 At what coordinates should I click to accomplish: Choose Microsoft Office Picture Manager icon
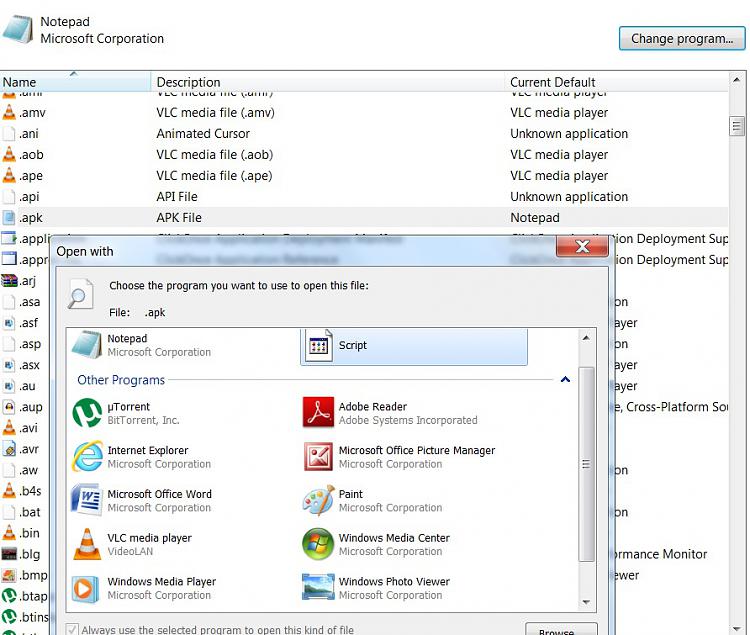tap(318, 457)
